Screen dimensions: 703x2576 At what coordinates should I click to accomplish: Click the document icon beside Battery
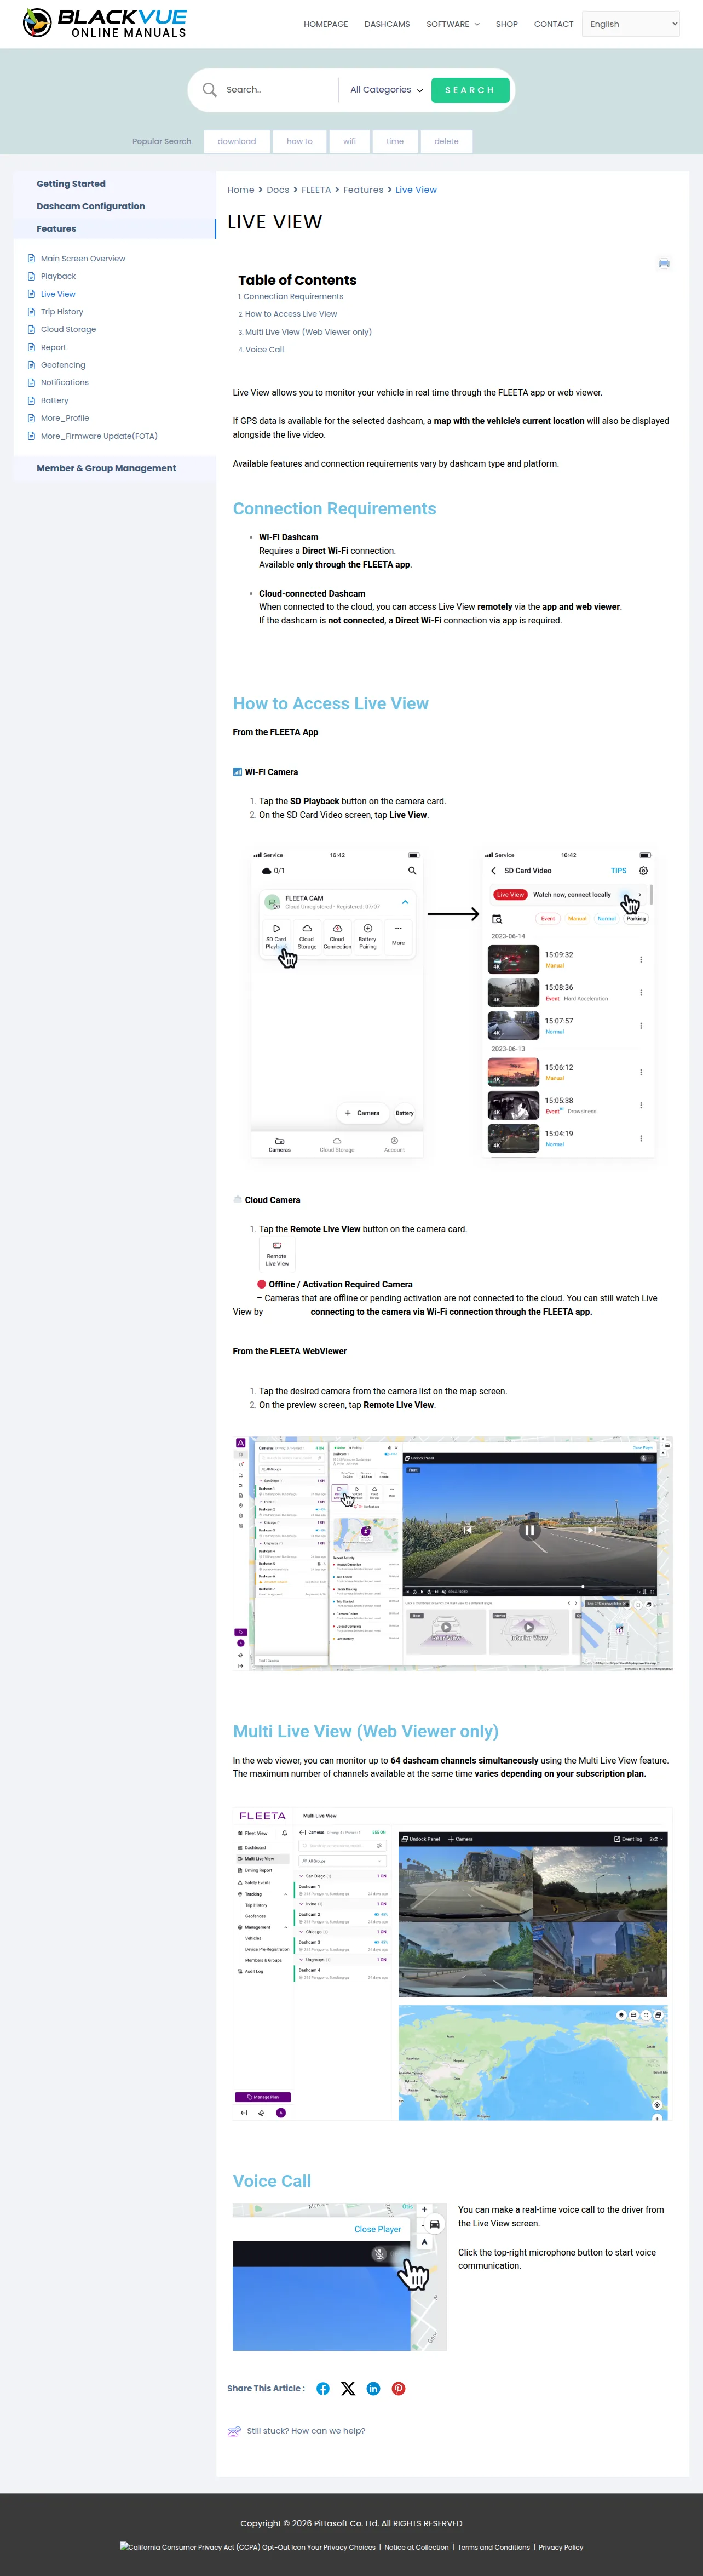32,400
